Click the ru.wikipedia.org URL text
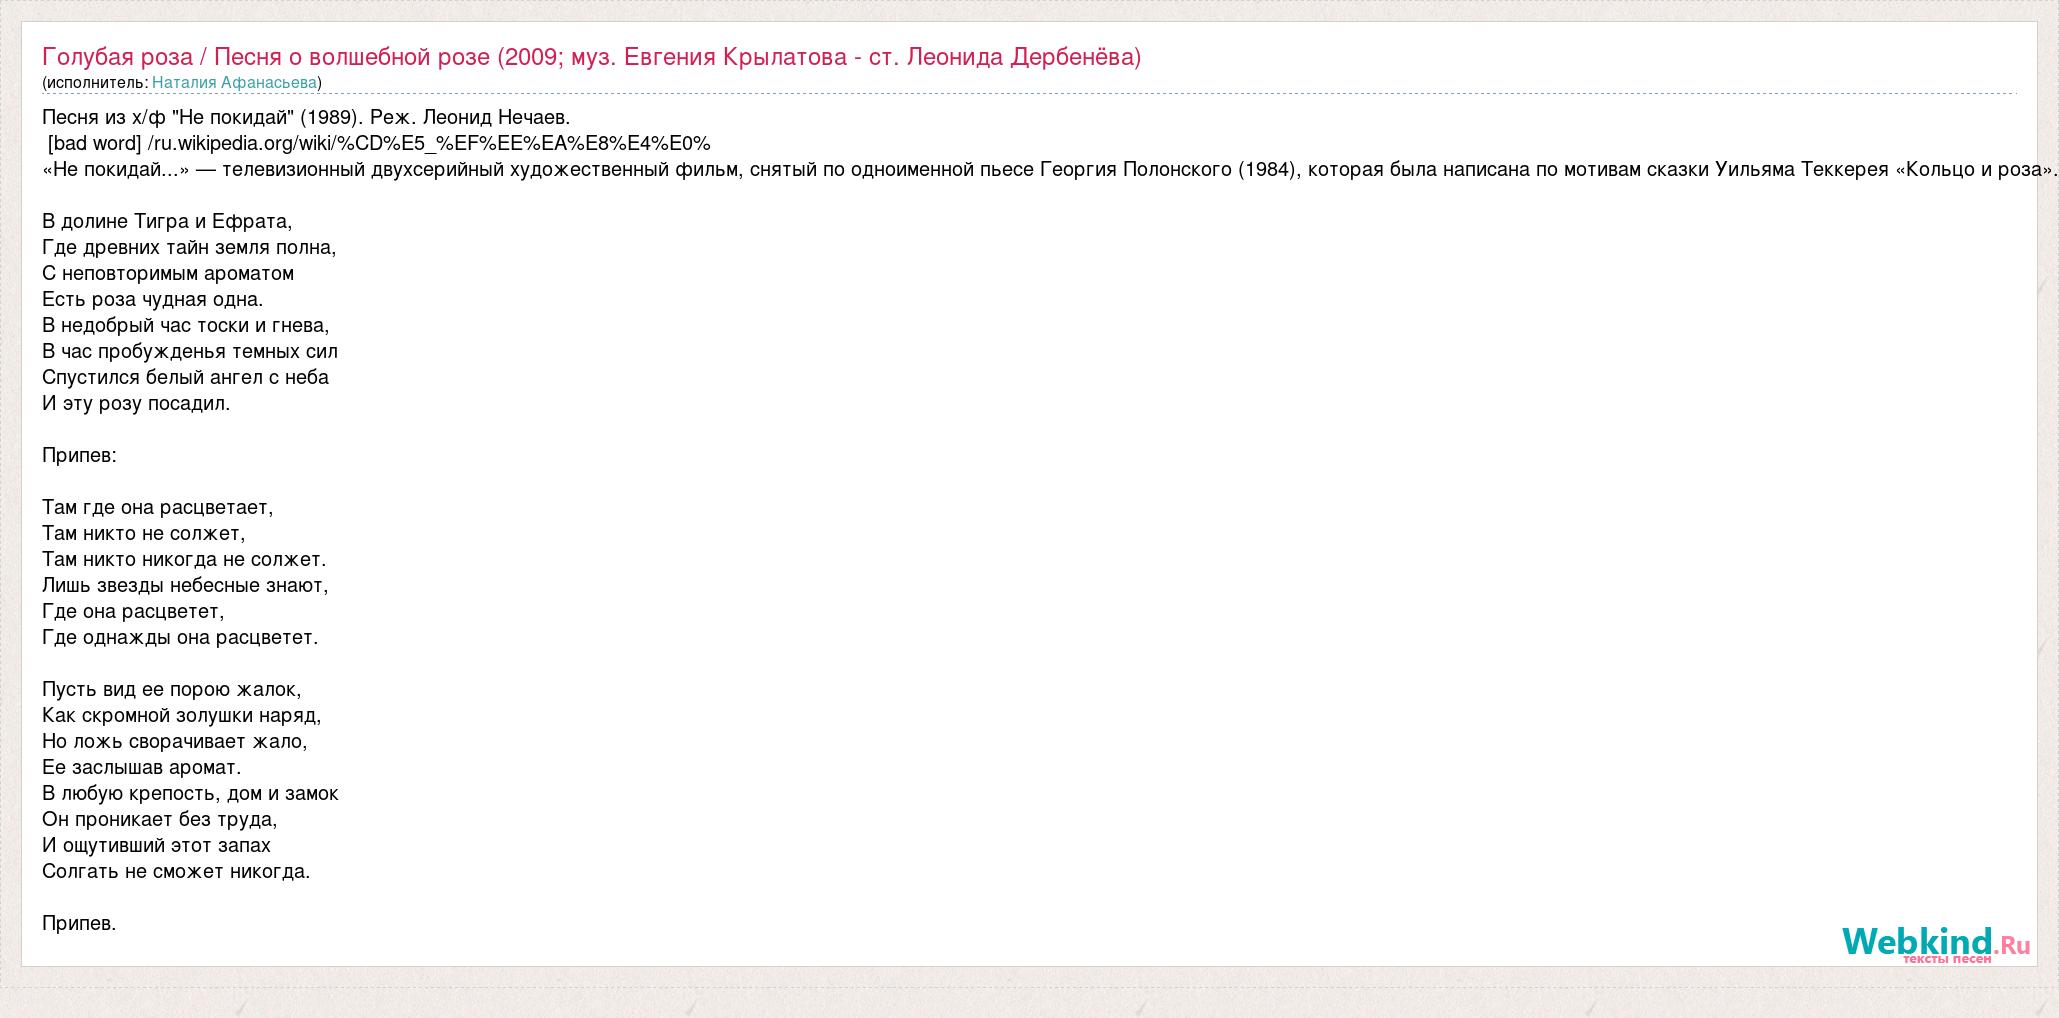Viewport: 2059px width, 1018px height. coord(429,143)
